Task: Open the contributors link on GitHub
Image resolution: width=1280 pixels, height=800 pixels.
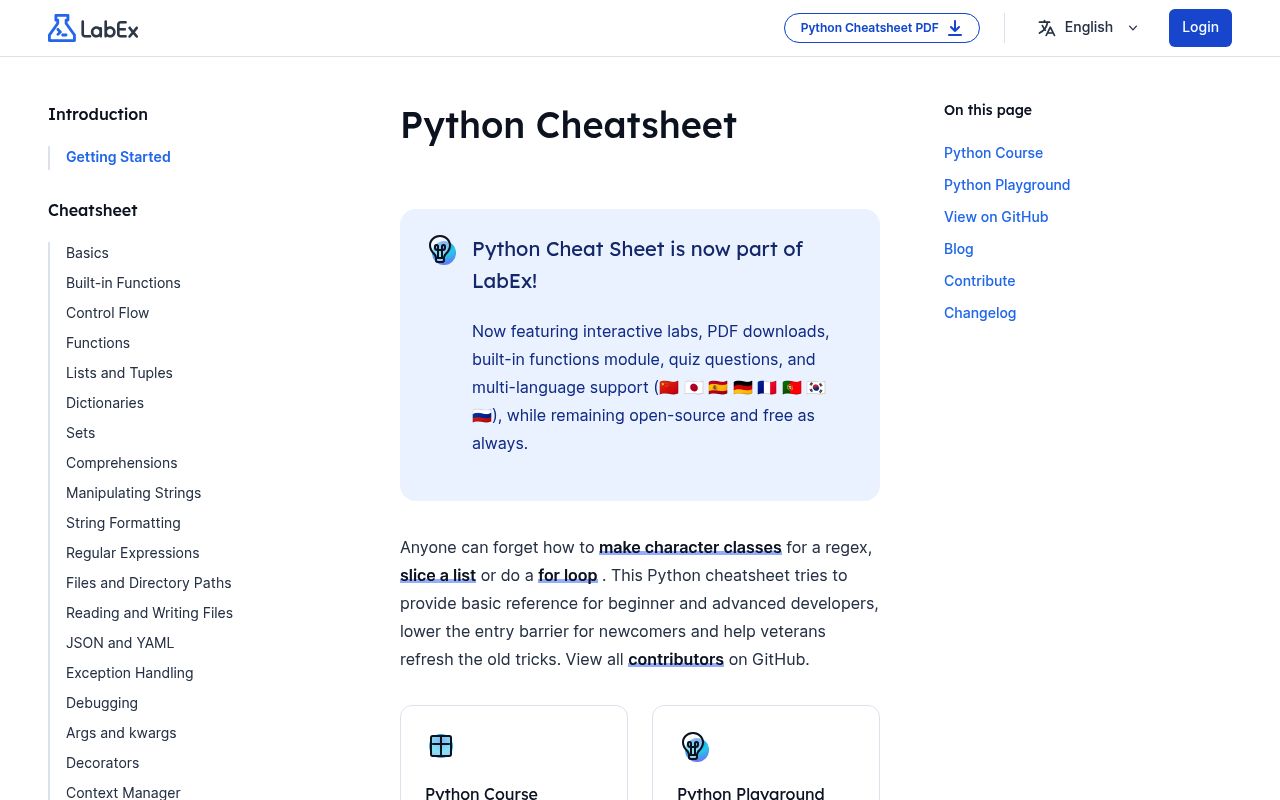Action: click(675, 659)
